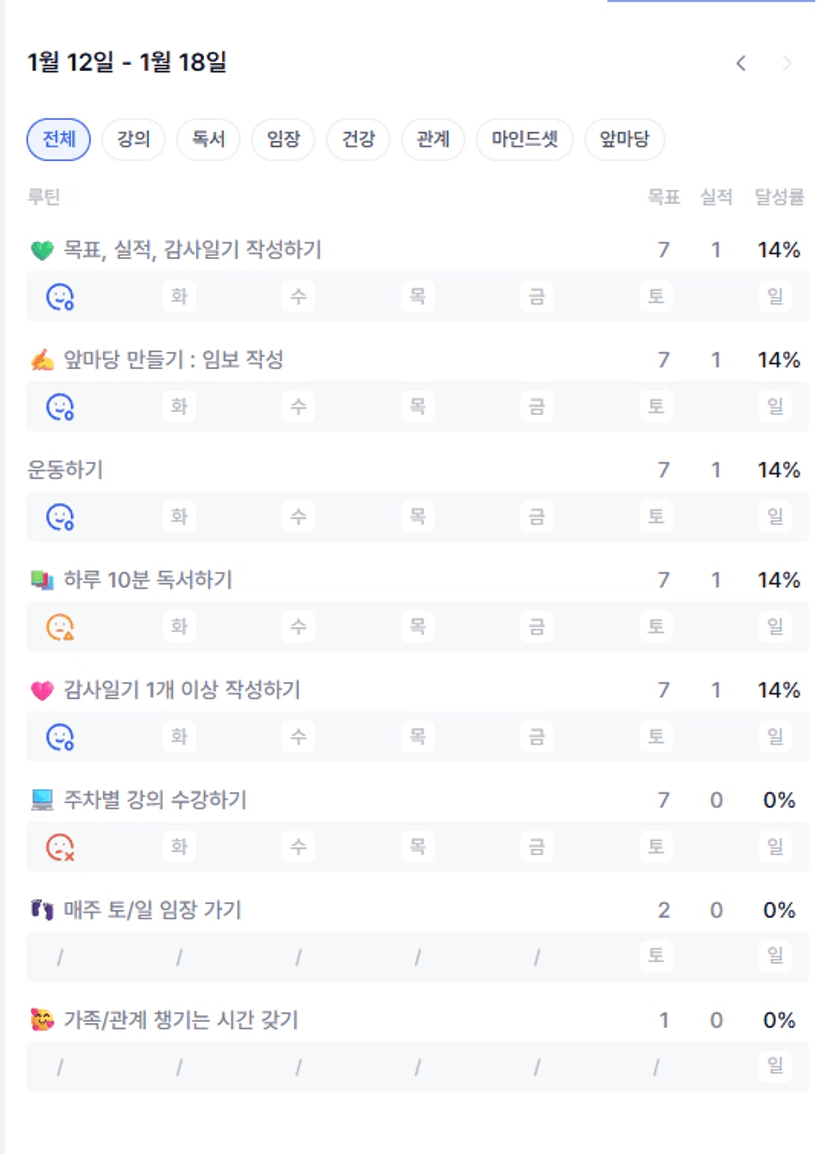The width and height of the screenshot is (827, 1154).
Task: Click the red sad face for 주차별 강의 수강하기
Action: [x=60, y=847]
